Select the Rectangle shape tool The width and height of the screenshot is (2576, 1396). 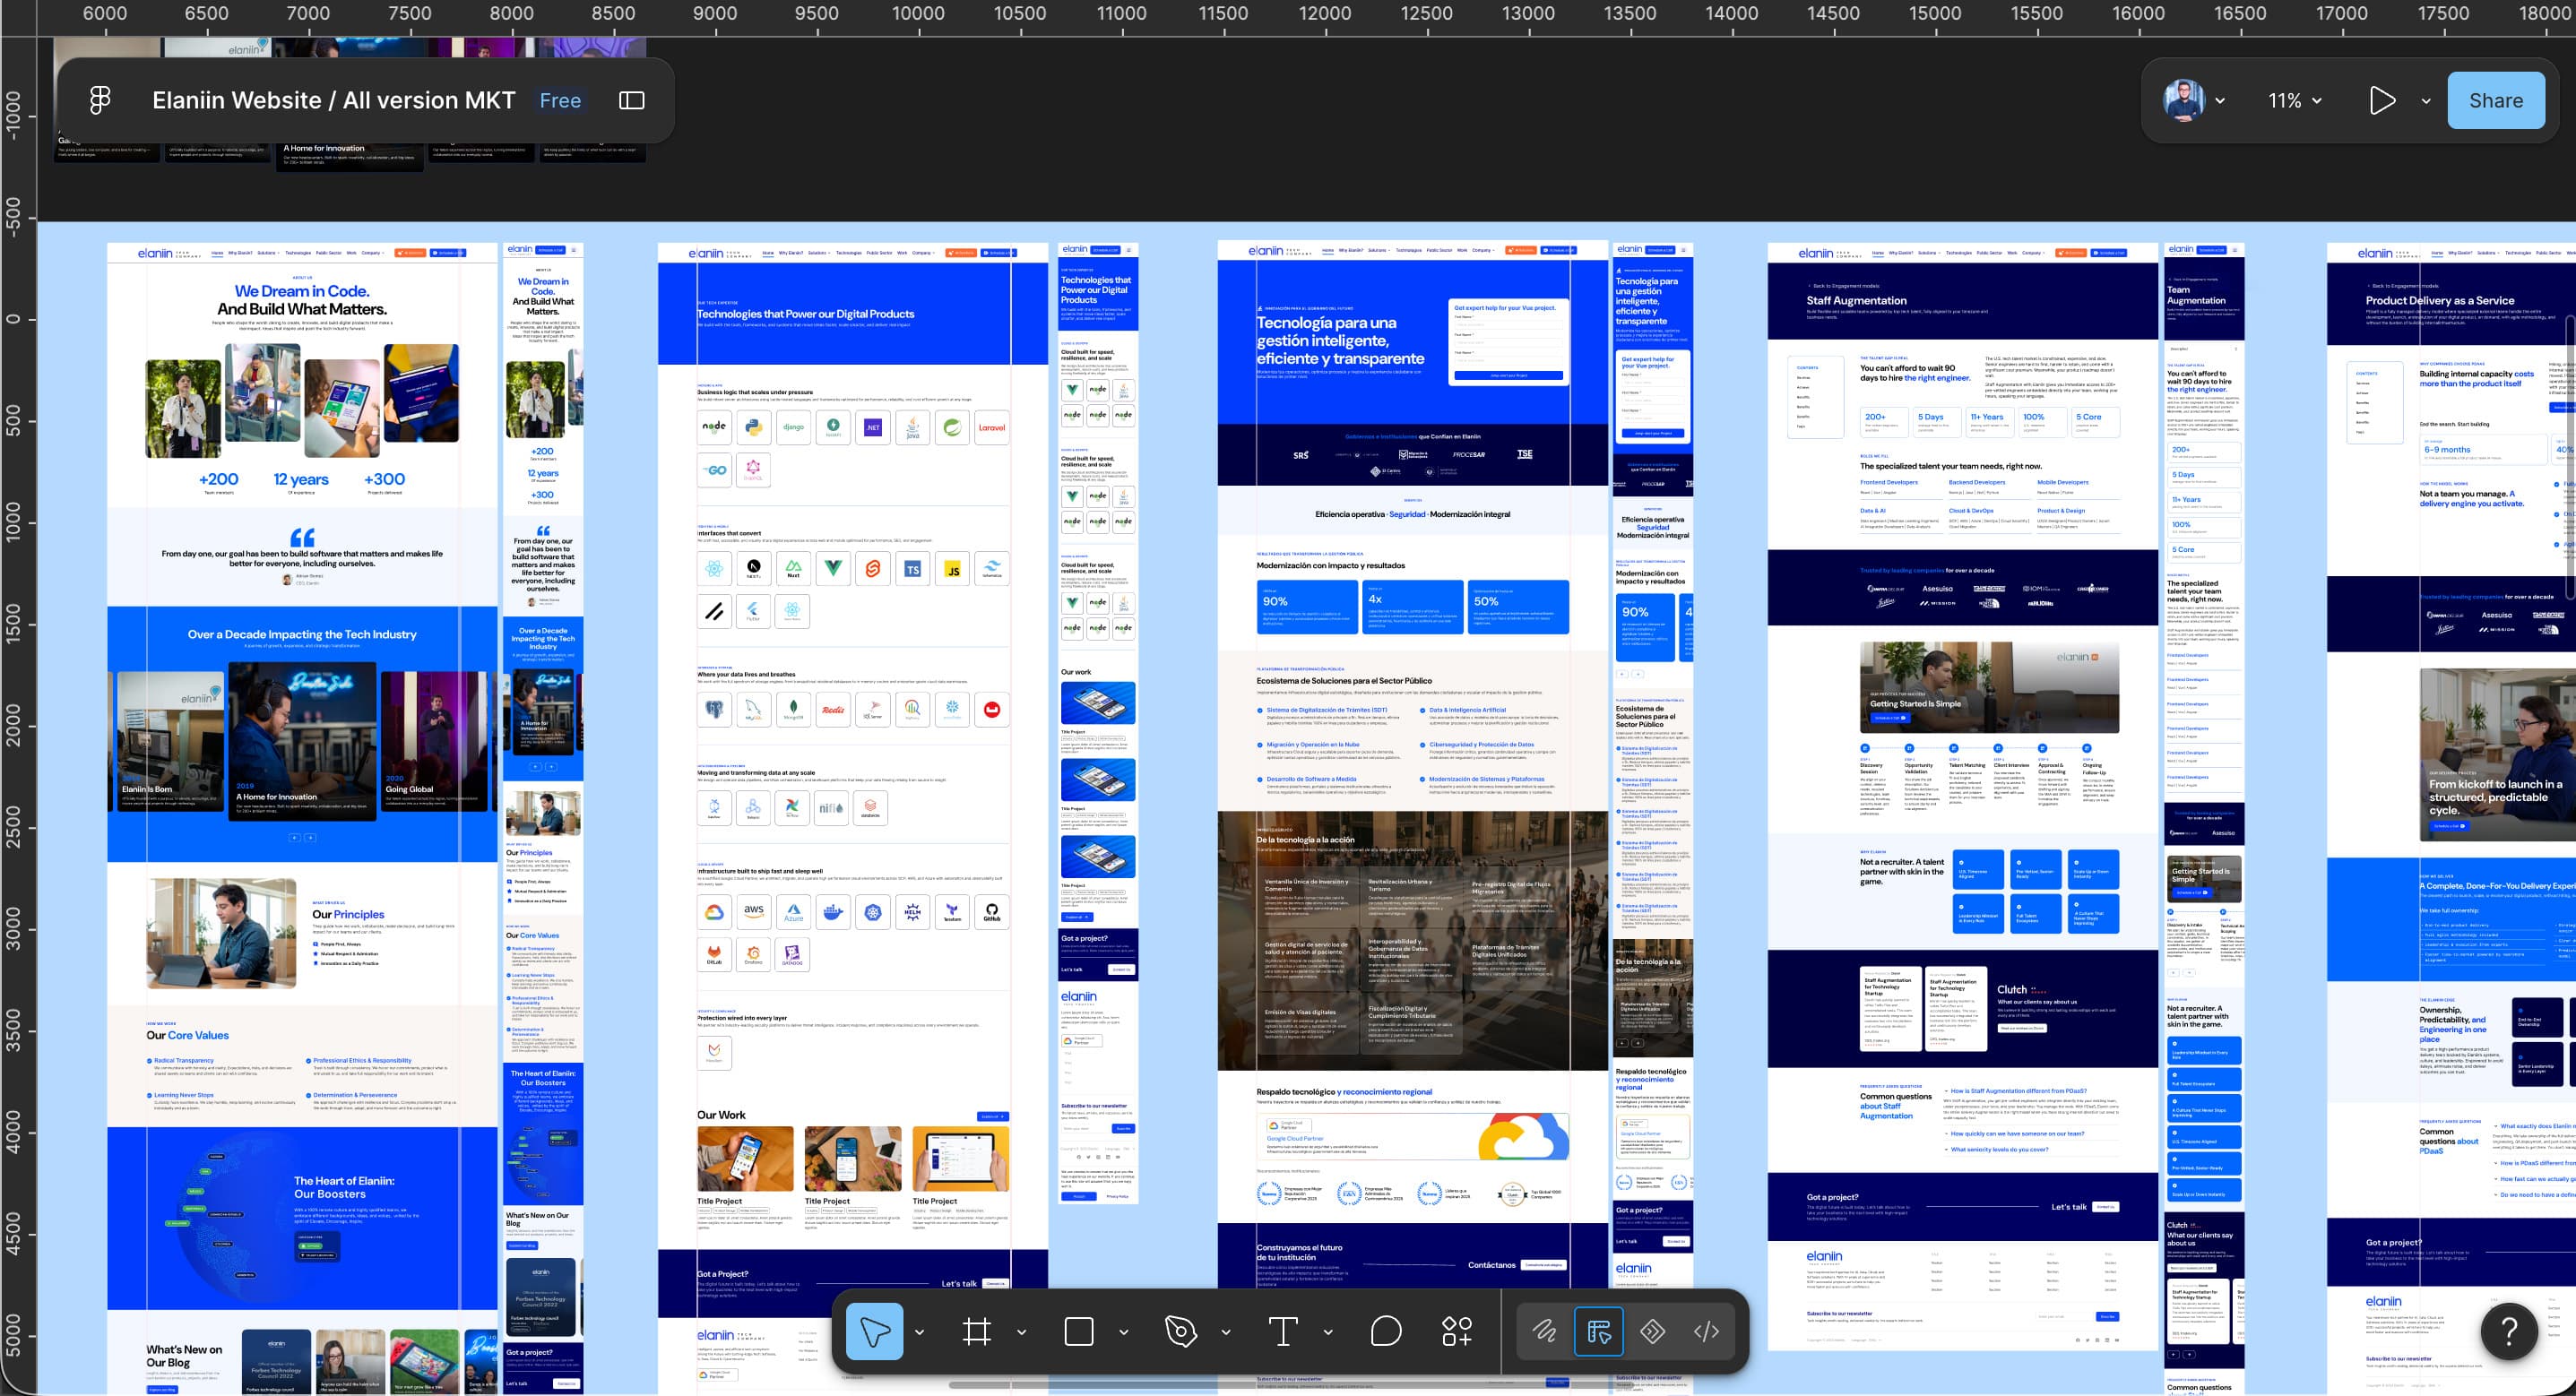1079,1331
